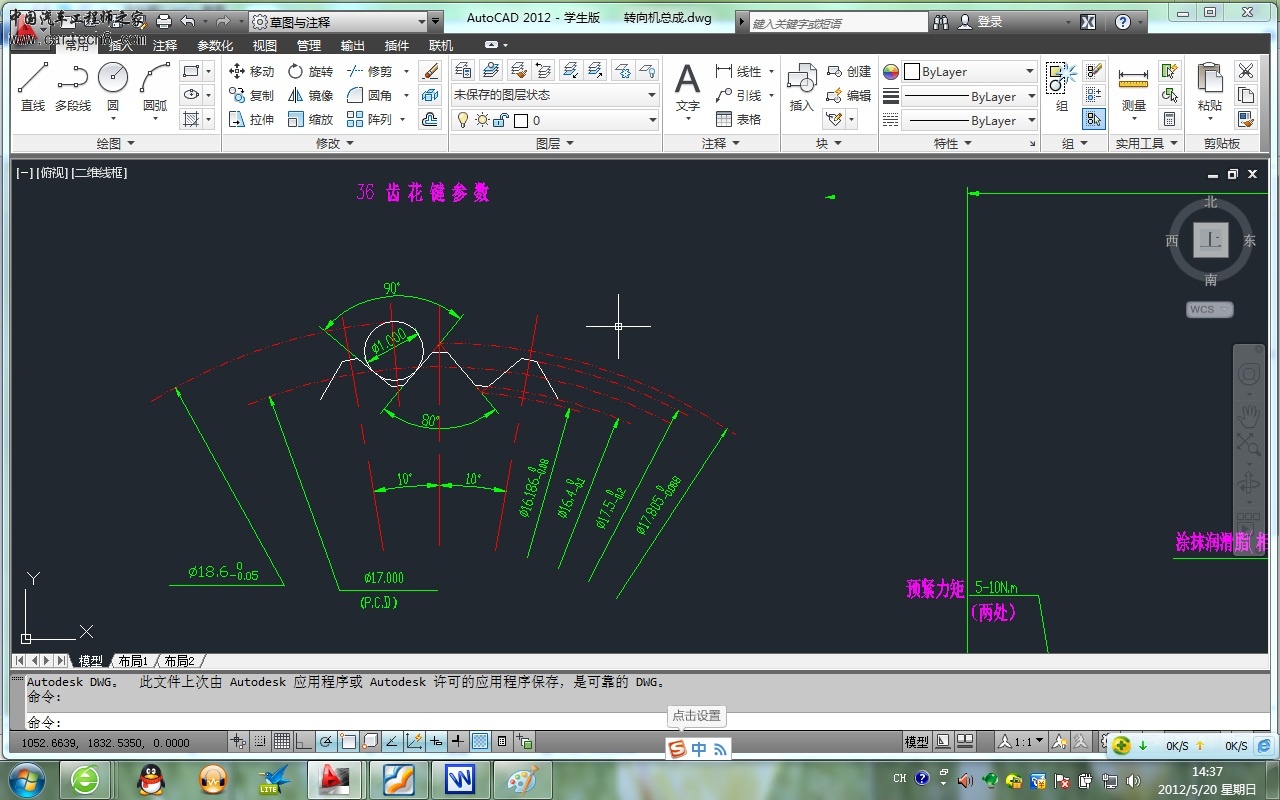Click the Group (组) icon
Image resolution: width=1280 pixels, height=800 pixels.
(1061, 86)
